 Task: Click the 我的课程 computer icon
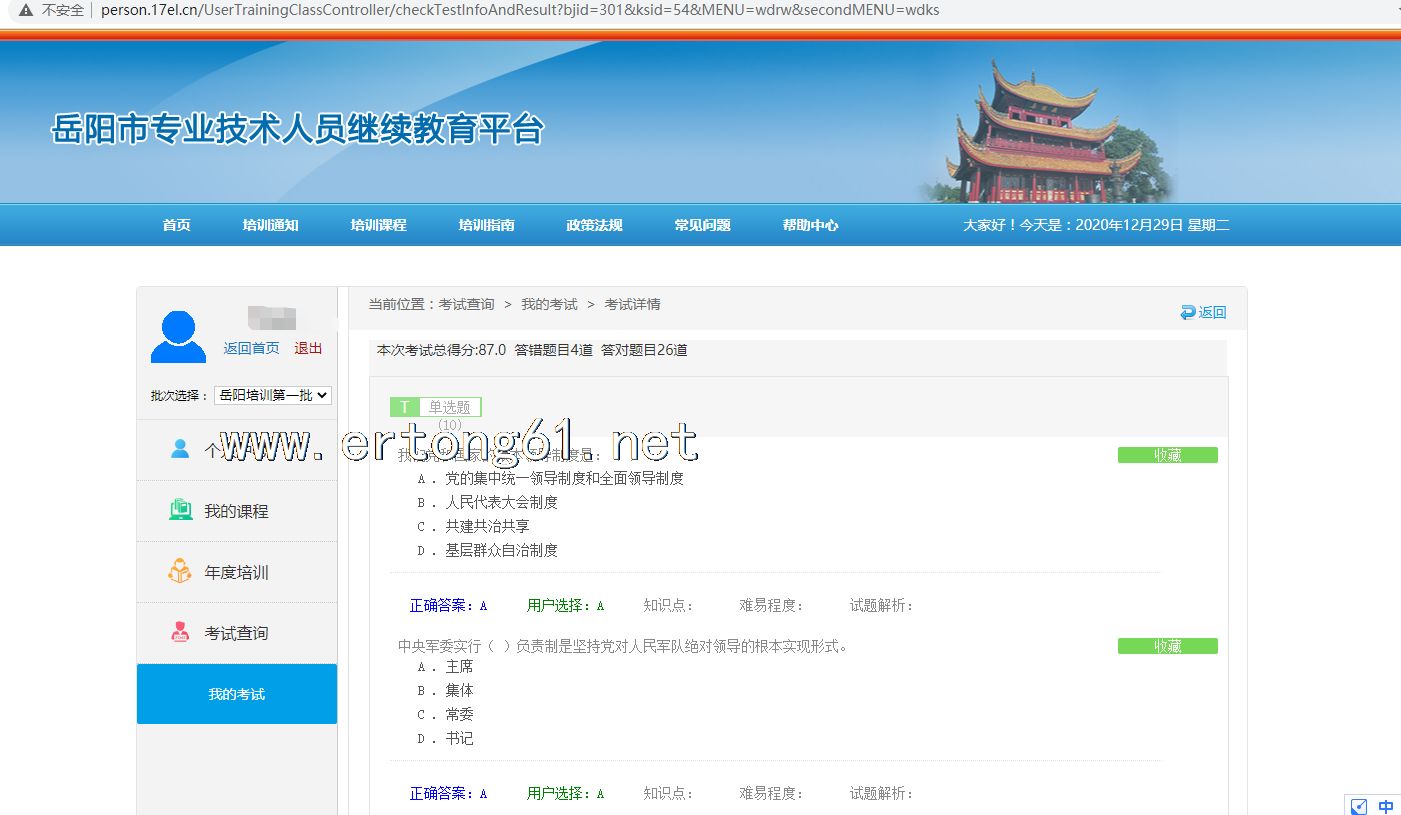click(180, 510)
